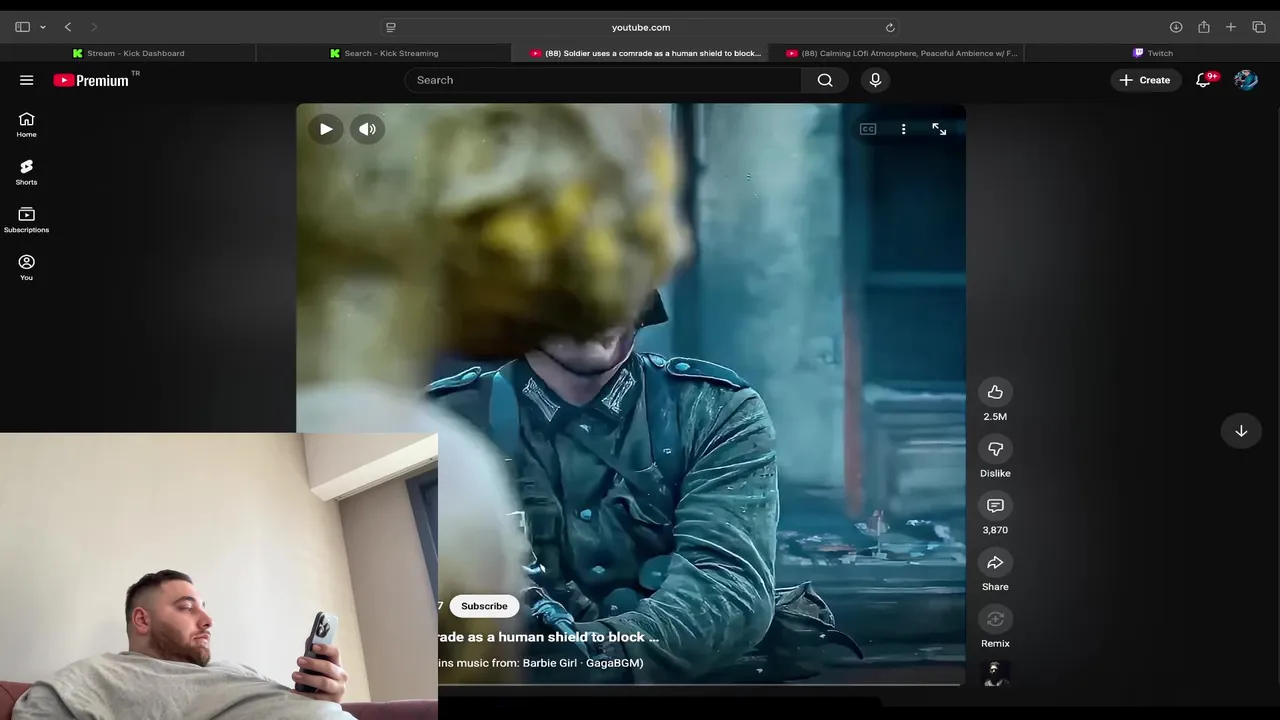Image resolution: width=1280 pixels, height=720 pixels.
Task: Open the You section in sidebar
Action: click(26, 268)
